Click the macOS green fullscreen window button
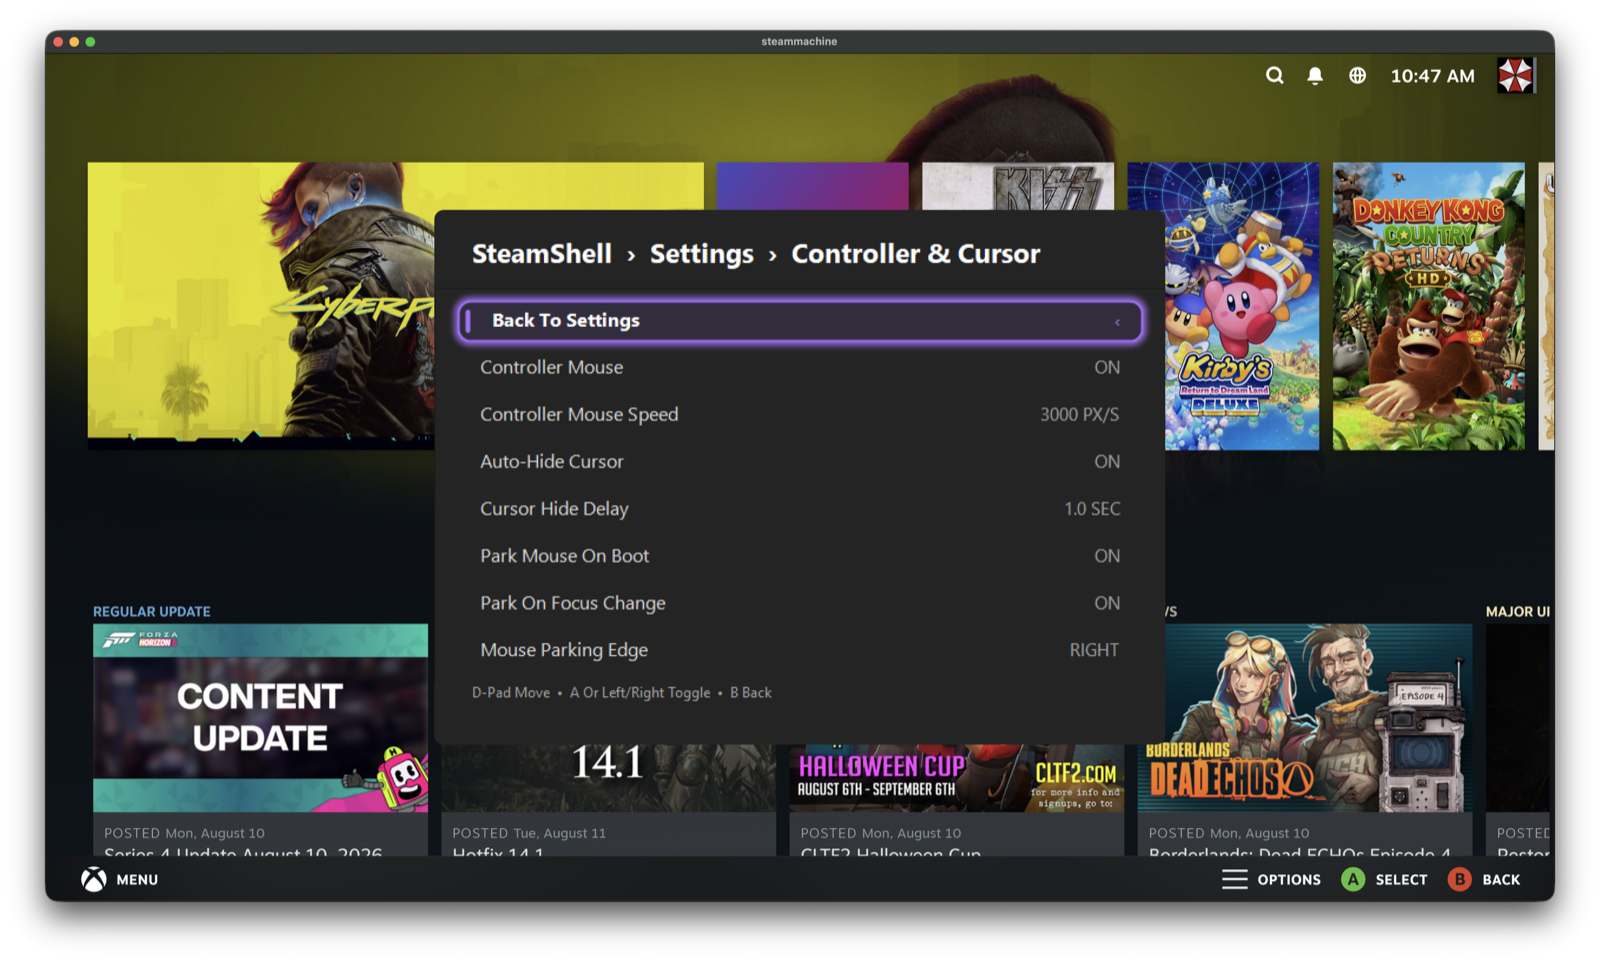This screenshot has width=1600, height=961. coord(90,42)
